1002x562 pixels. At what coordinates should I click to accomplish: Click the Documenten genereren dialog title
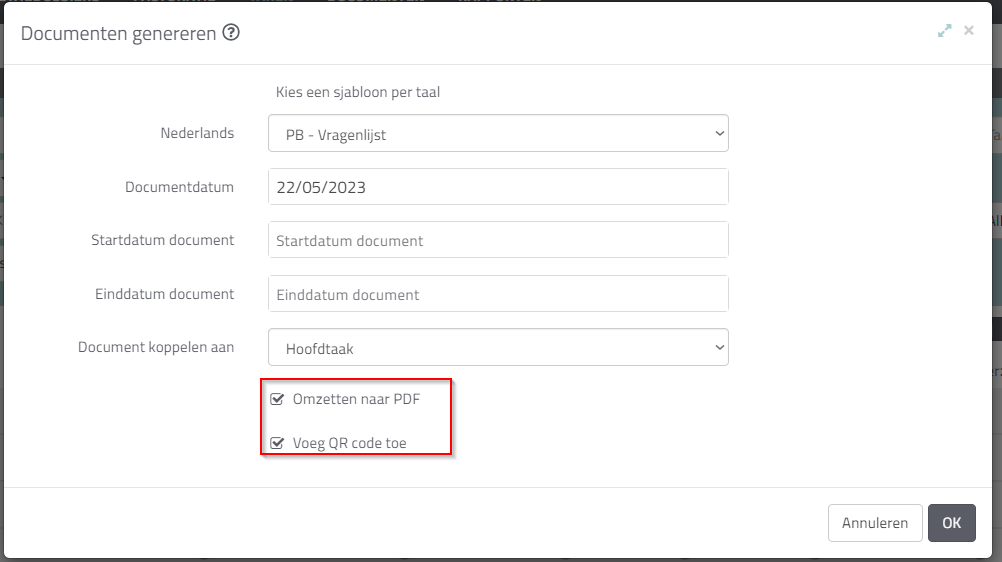[x=118, y=34]
